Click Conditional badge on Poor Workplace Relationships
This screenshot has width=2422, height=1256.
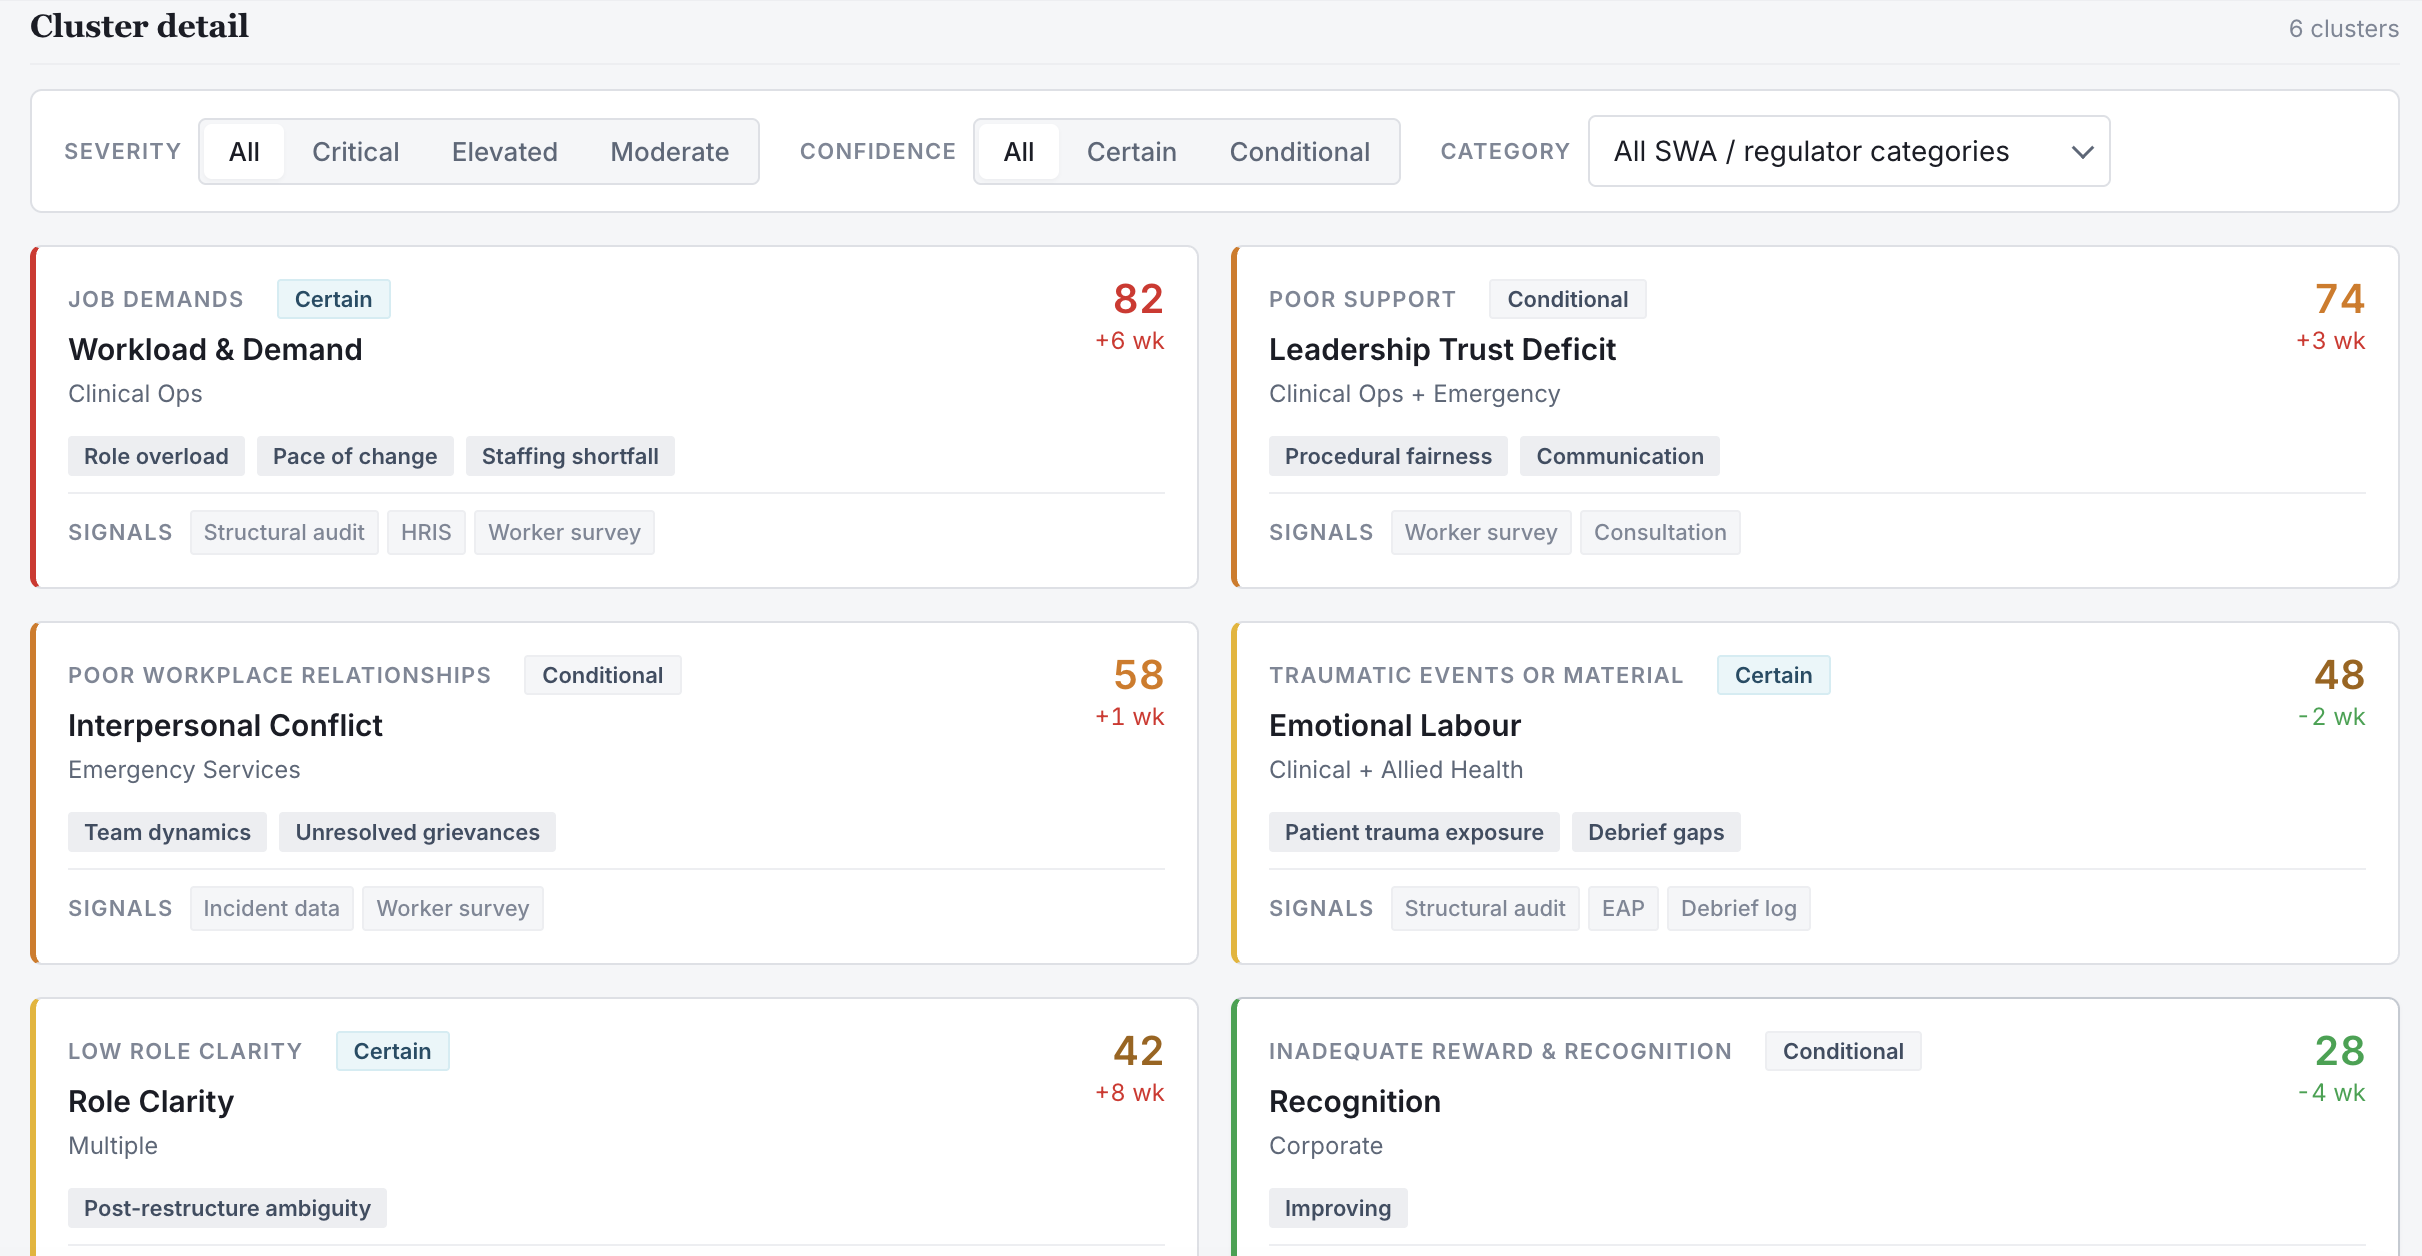click(x=602, y=675)
